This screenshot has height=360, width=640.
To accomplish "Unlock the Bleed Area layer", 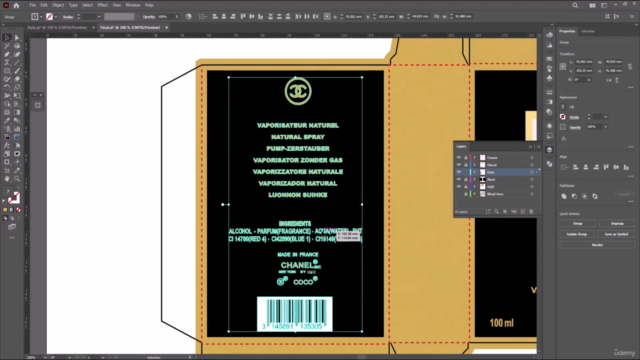I will pyautogui.click(x=466, y=194).
